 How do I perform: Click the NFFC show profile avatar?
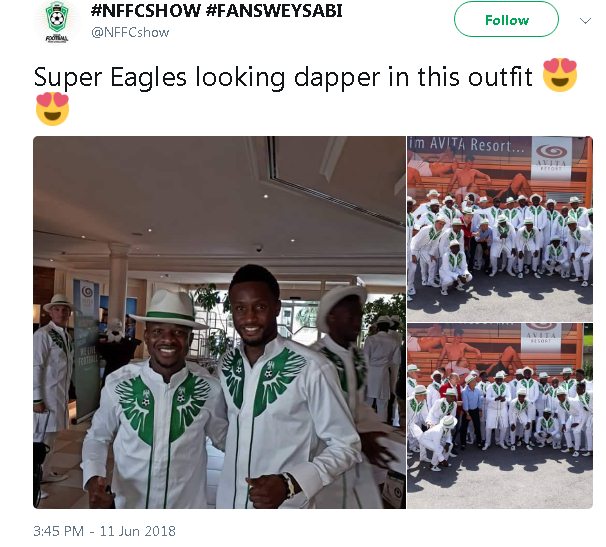pyautogui.click(x=57, y=22)
